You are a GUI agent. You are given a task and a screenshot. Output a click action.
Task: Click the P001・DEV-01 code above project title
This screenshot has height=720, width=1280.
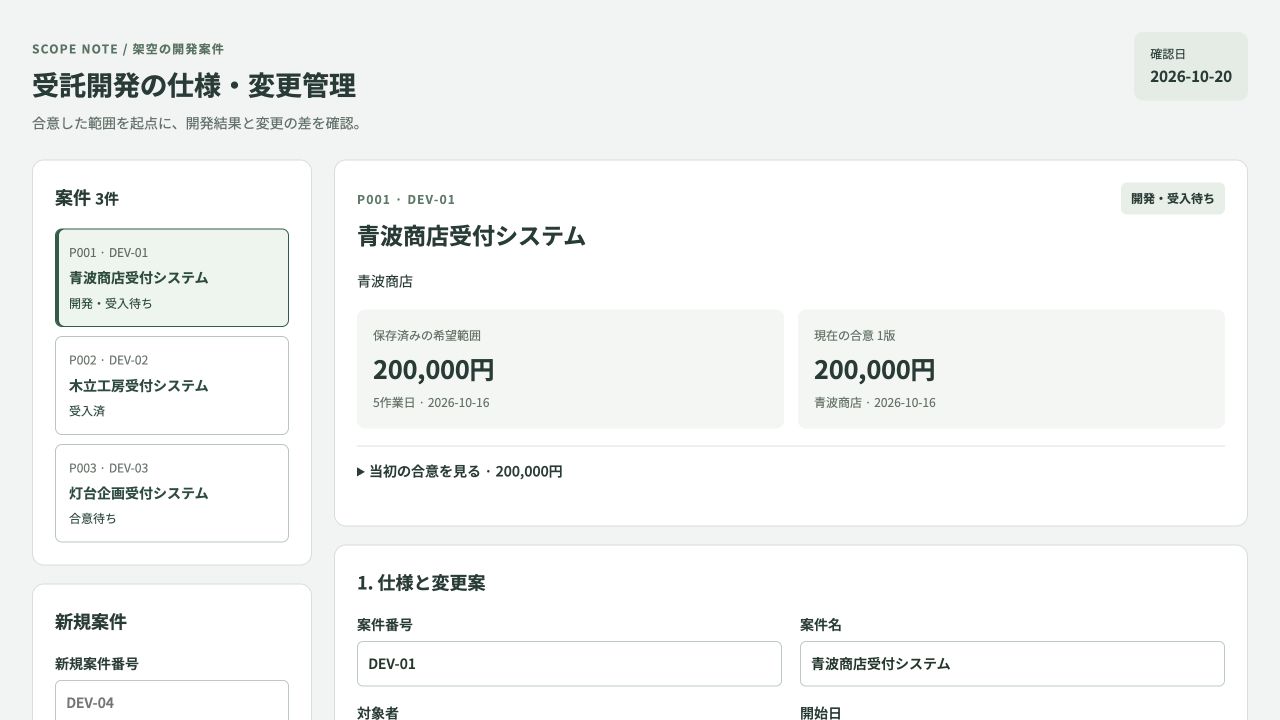click(x=406, y=199)
